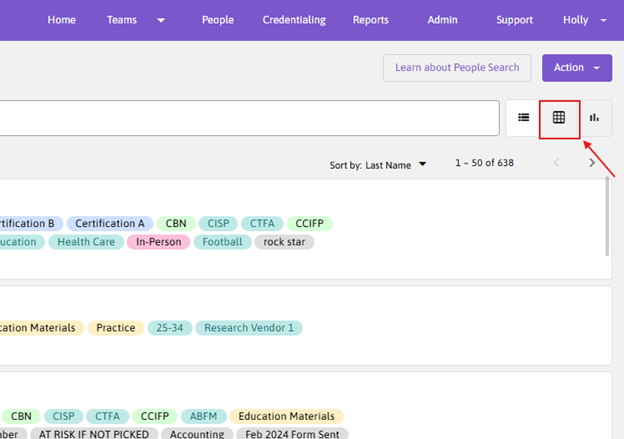Click the rock star tag
The image size is (624, 439).
[x=284, y=242]
